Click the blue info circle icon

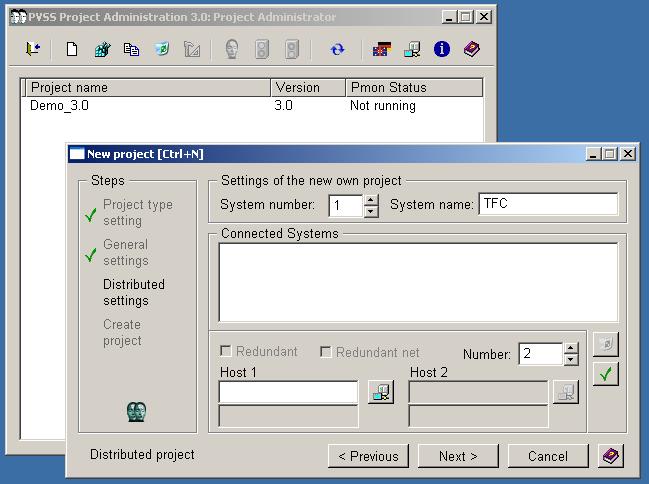click(x=442, y=49)
